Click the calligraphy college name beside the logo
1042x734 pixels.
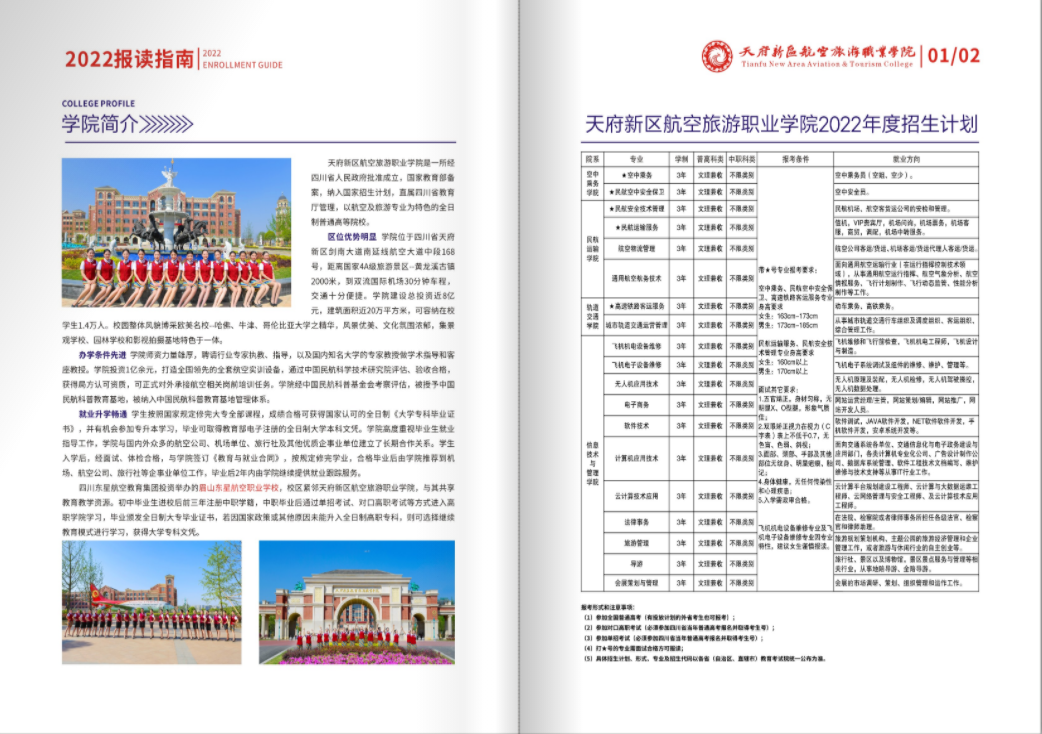(x=827, y=52)
